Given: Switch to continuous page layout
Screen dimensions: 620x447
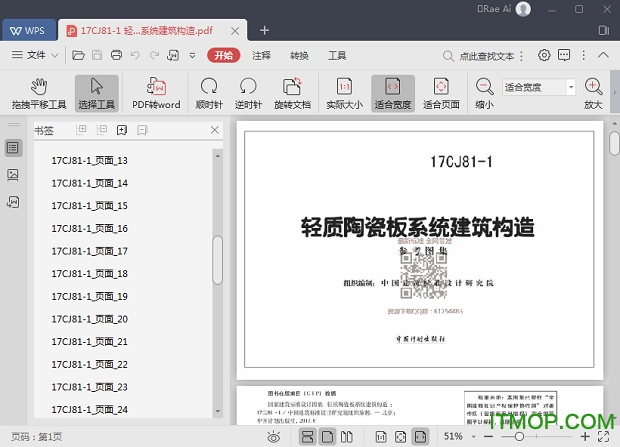Looking at the screenshot, I should point(307,437).
